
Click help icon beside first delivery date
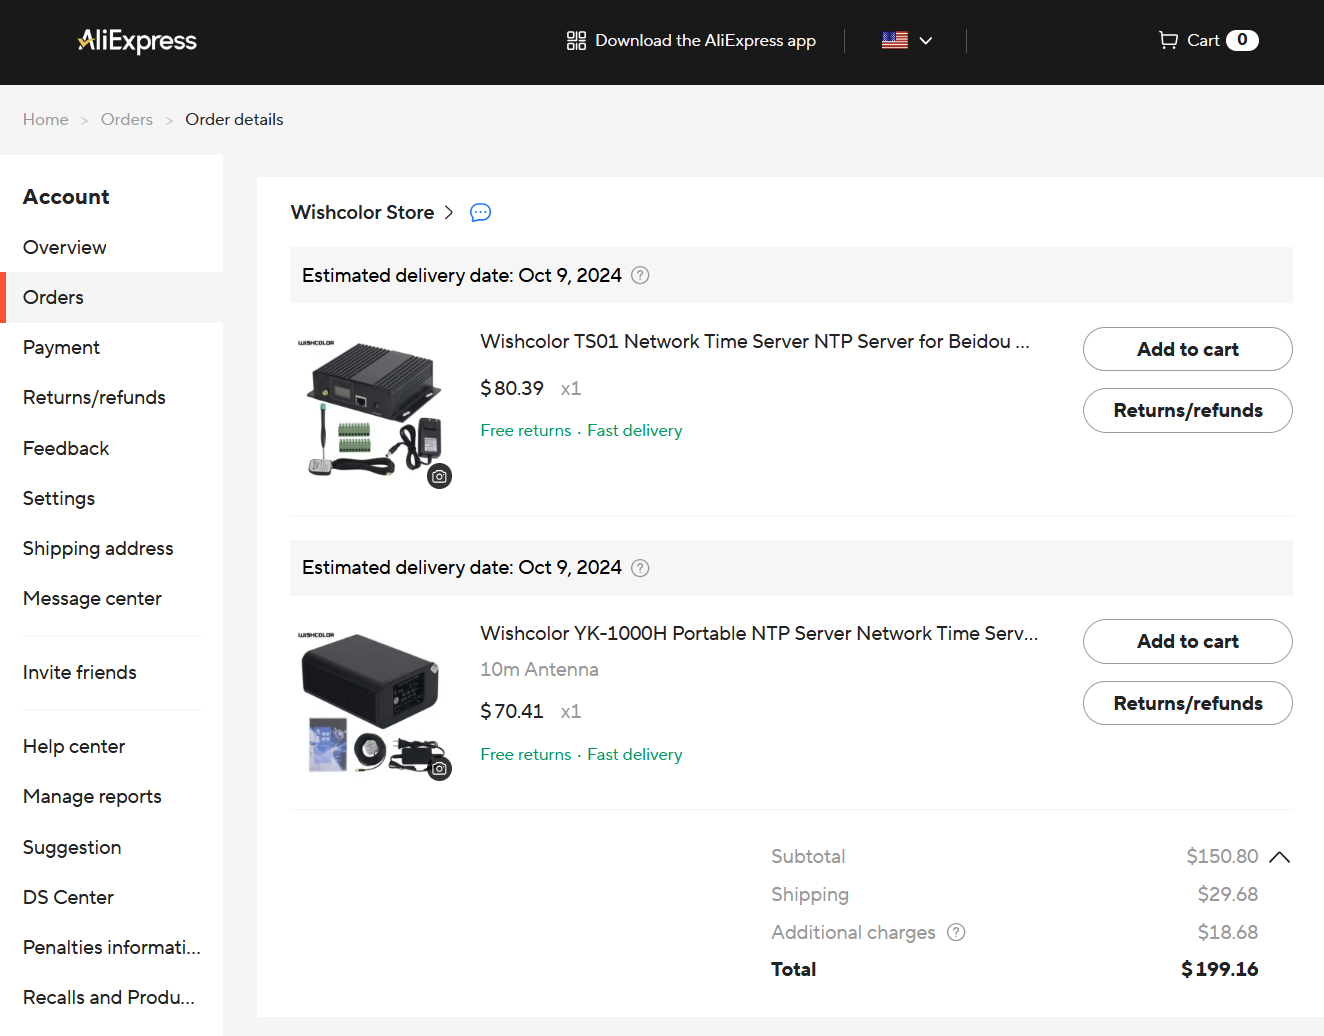point(640,275)
